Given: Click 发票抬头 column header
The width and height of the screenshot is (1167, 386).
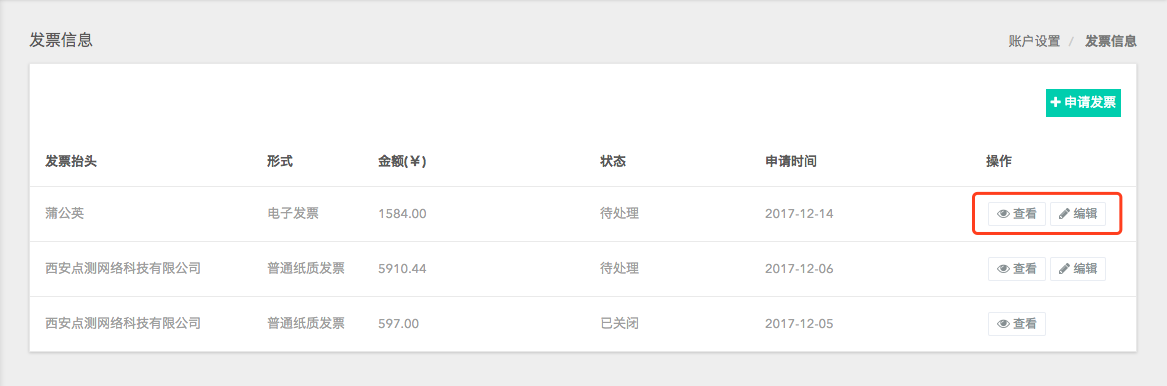Looking at the screenshot, I should click(71, 161).
